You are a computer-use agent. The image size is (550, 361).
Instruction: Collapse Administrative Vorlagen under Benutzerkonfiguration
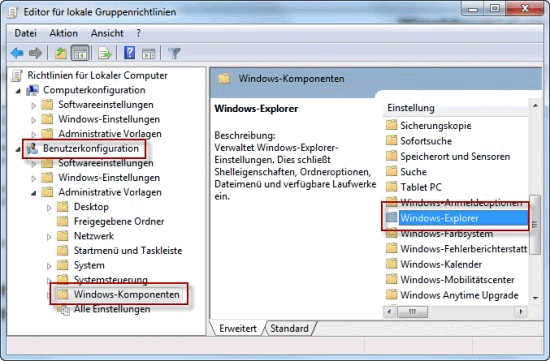tap(34, 193)
